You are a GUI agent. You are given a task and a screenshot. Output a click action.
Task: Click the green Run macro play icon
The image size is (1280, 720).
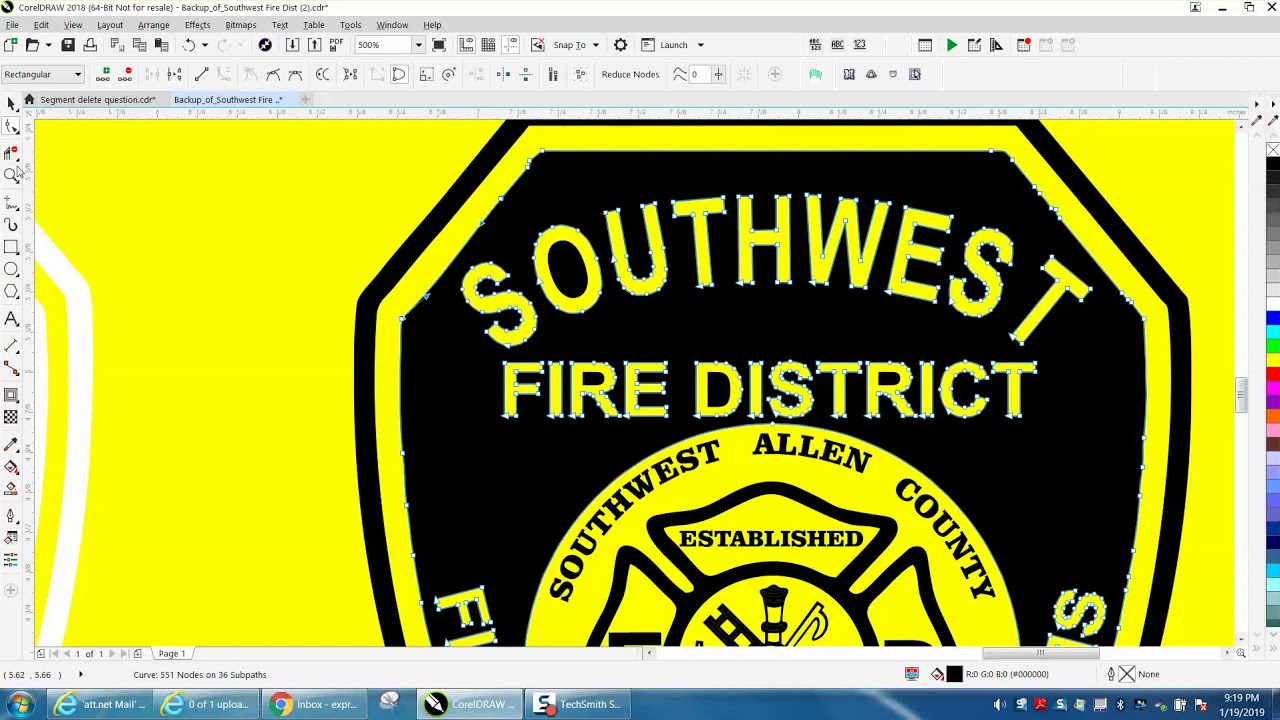click(951, 45)
